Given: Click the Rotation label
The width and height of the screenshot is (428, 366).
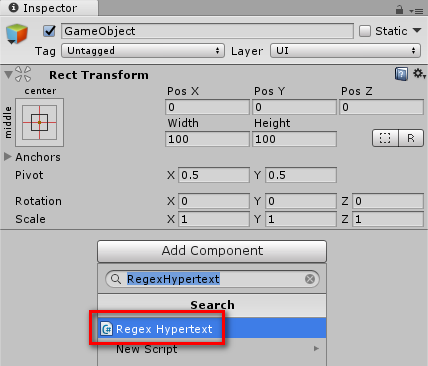Looking at the screenshot, I should tap(38, 201).
